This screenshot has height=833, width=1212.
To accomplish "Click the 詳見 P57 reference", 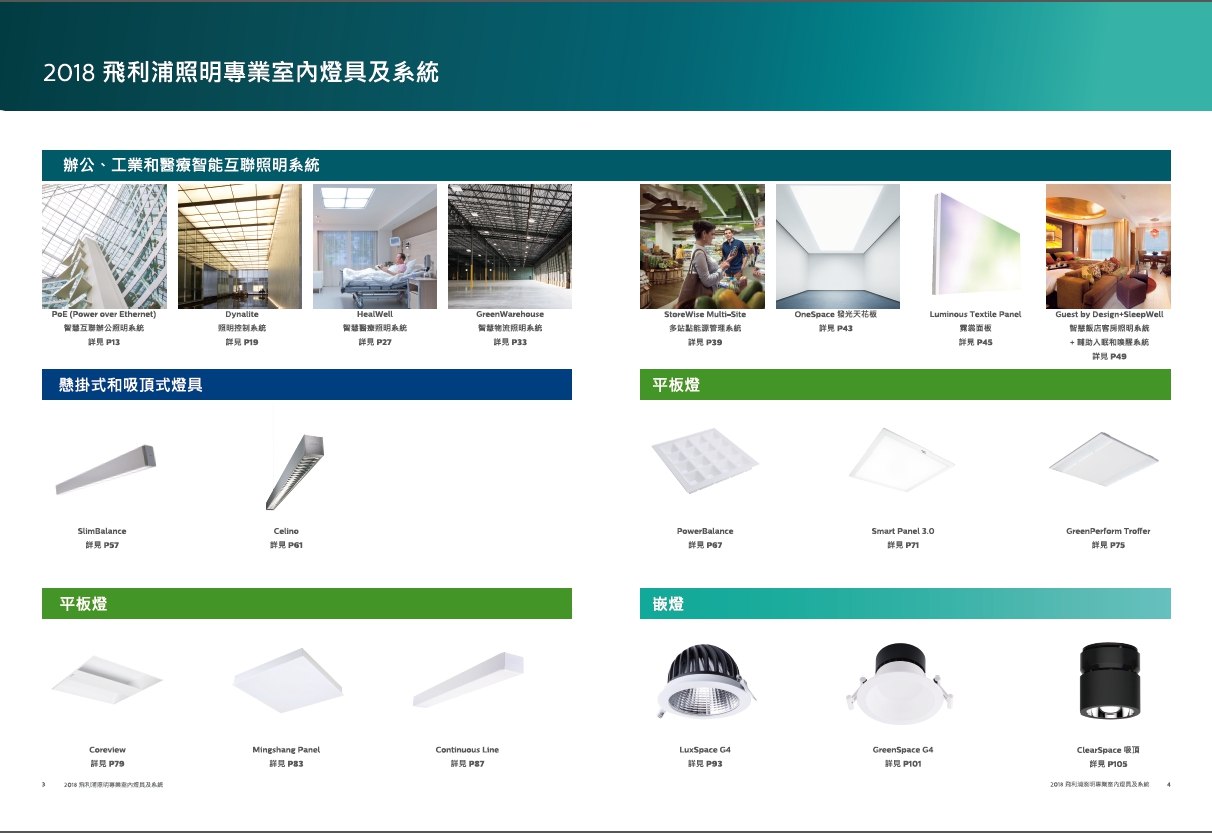I will click(102, 545).
